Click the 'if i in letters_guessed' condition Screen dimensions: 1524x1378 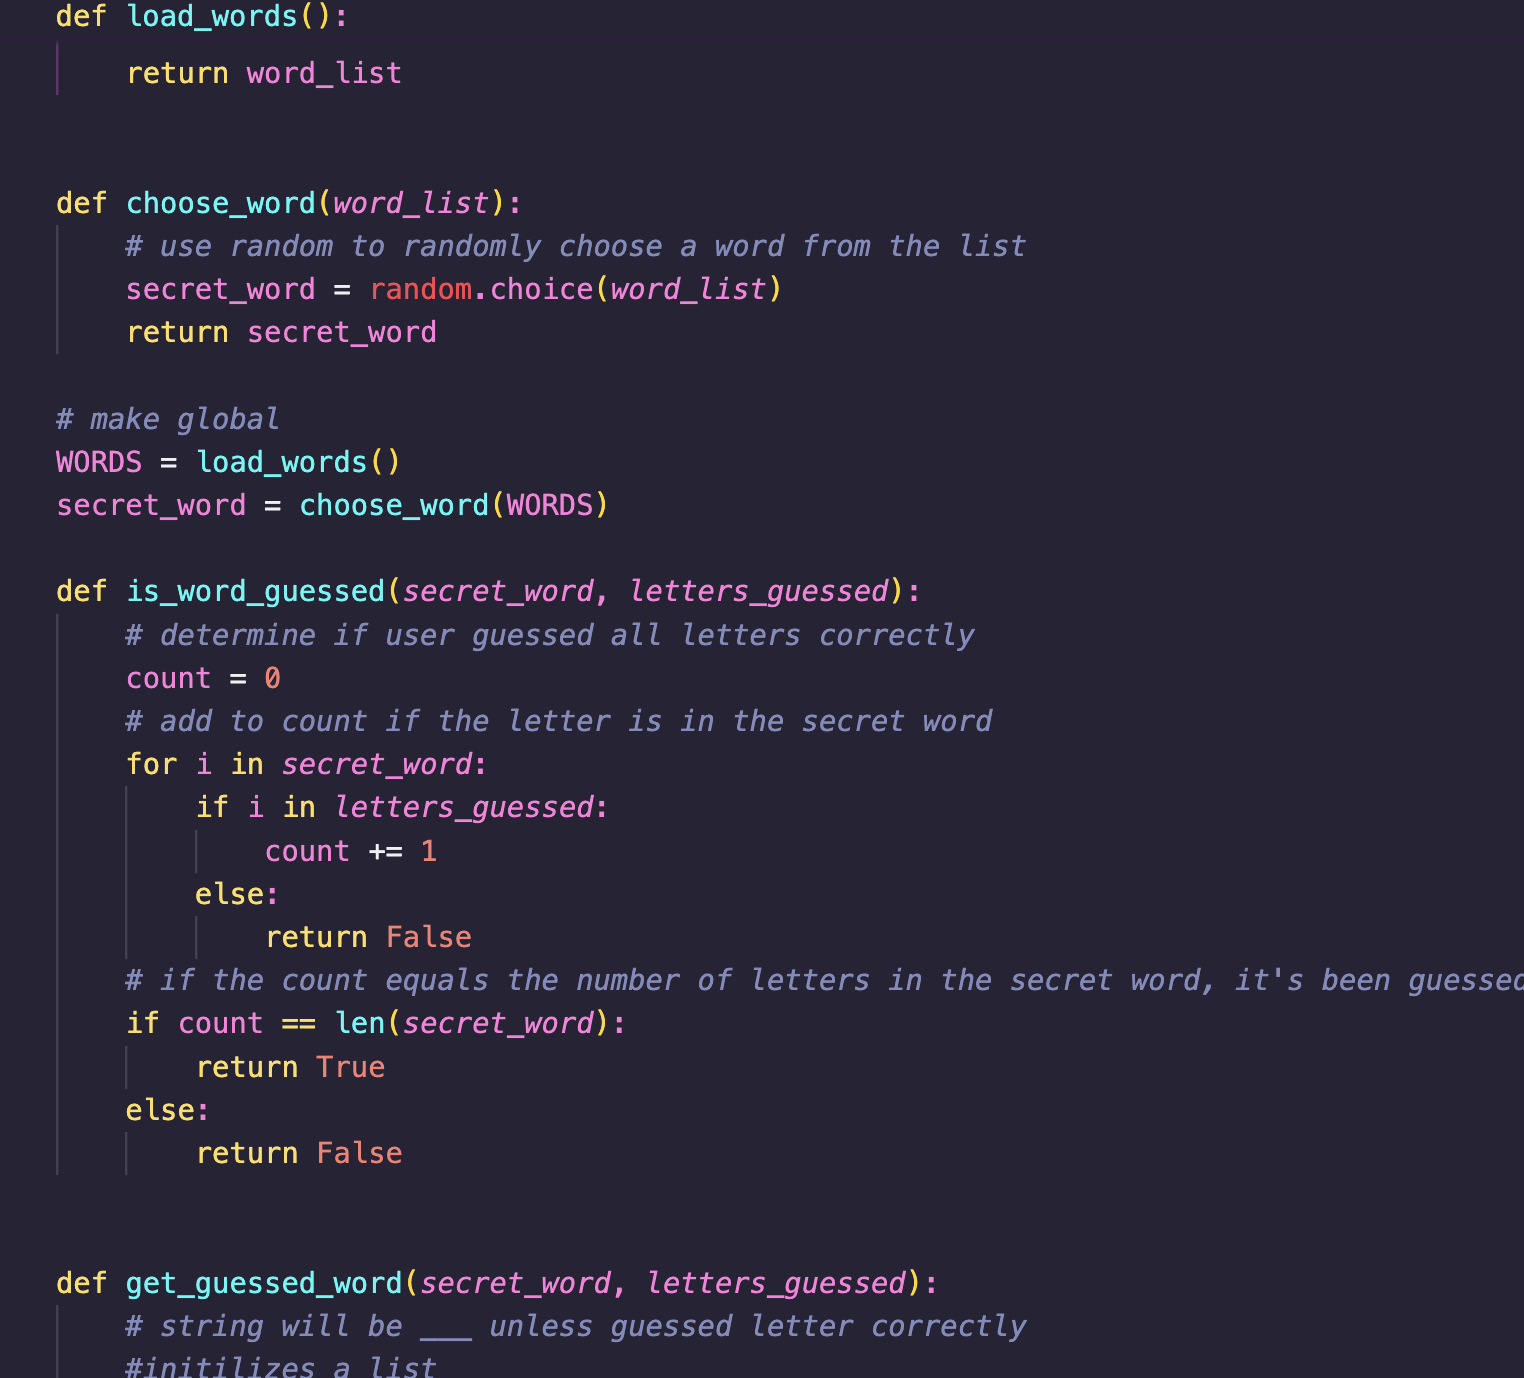[401, 807]
